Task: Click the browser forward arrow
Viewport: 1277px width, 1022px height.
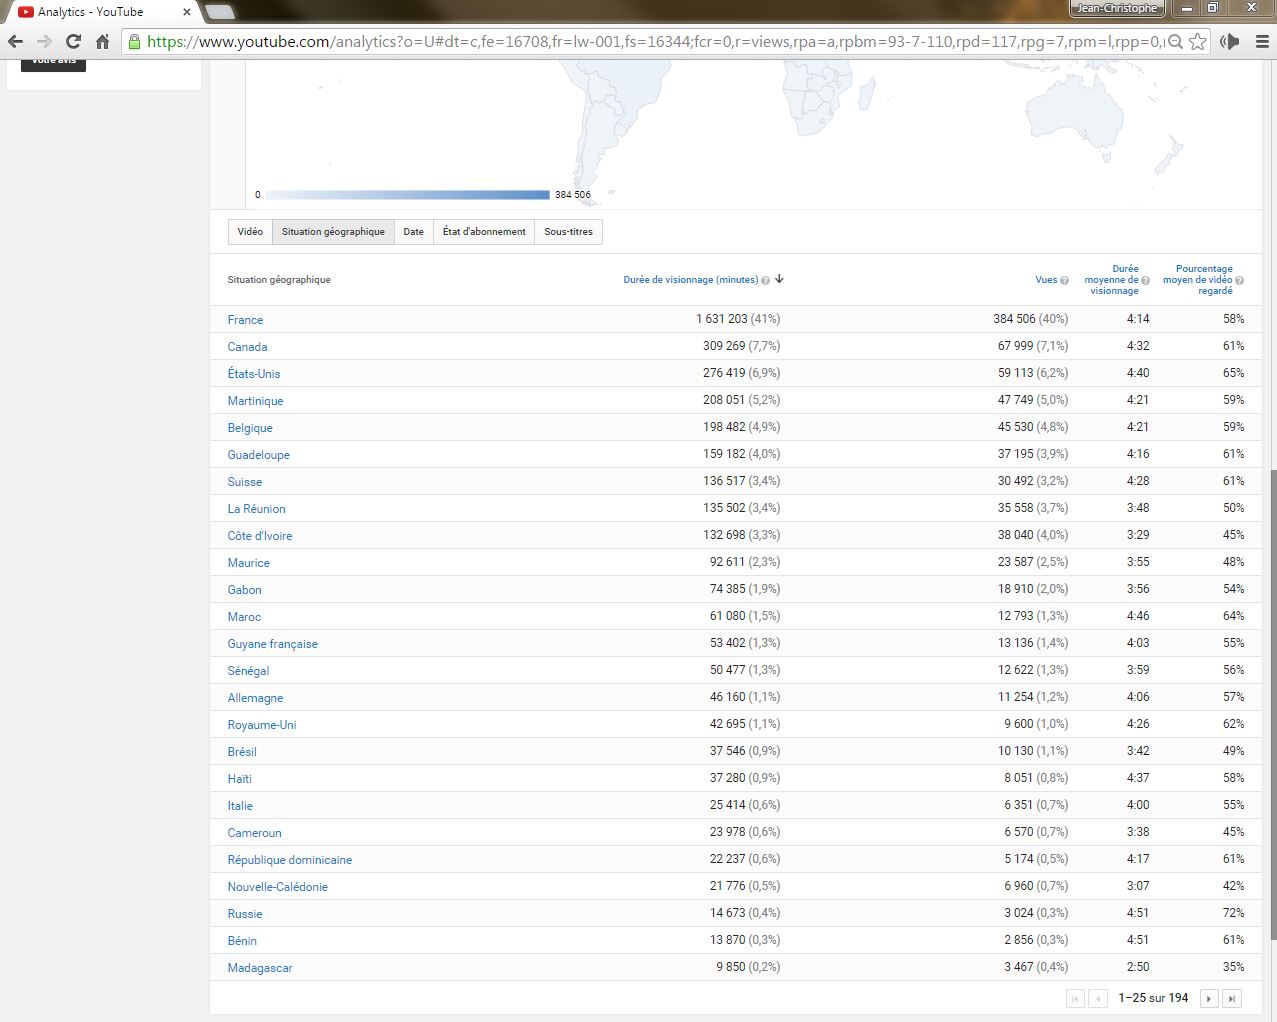Action: click(x=44, y=41)
